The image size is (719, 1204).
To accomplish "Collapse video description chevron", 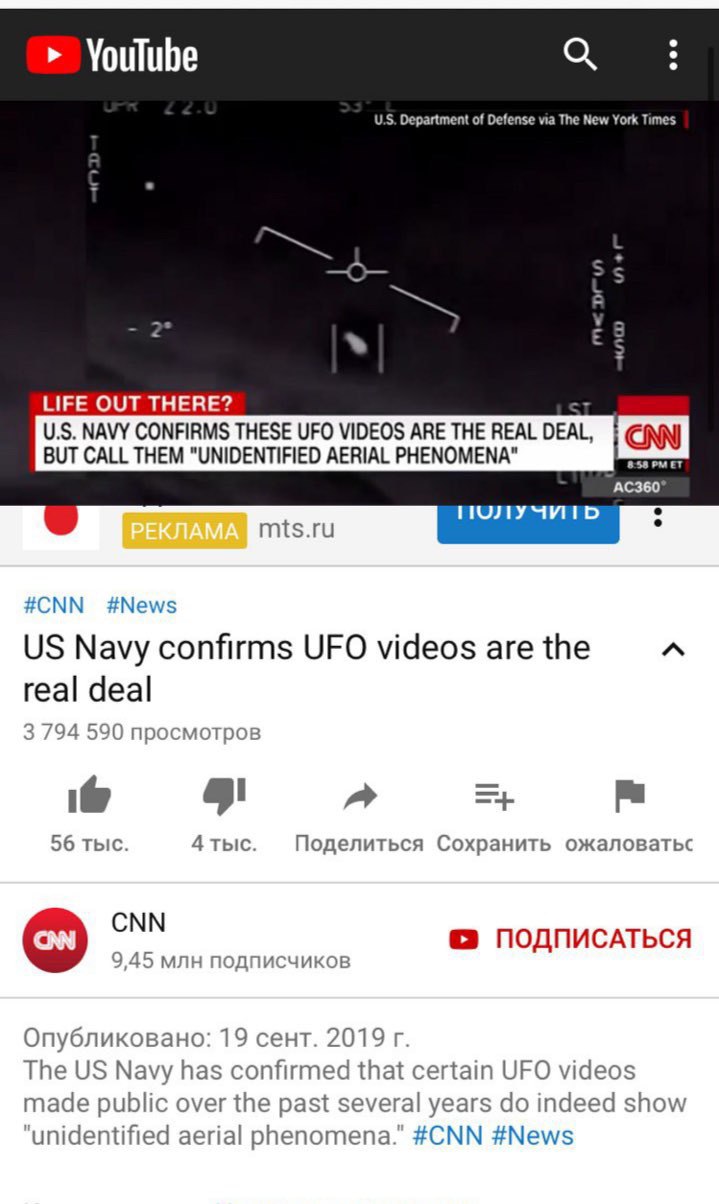I will click(x=673, y=650).
